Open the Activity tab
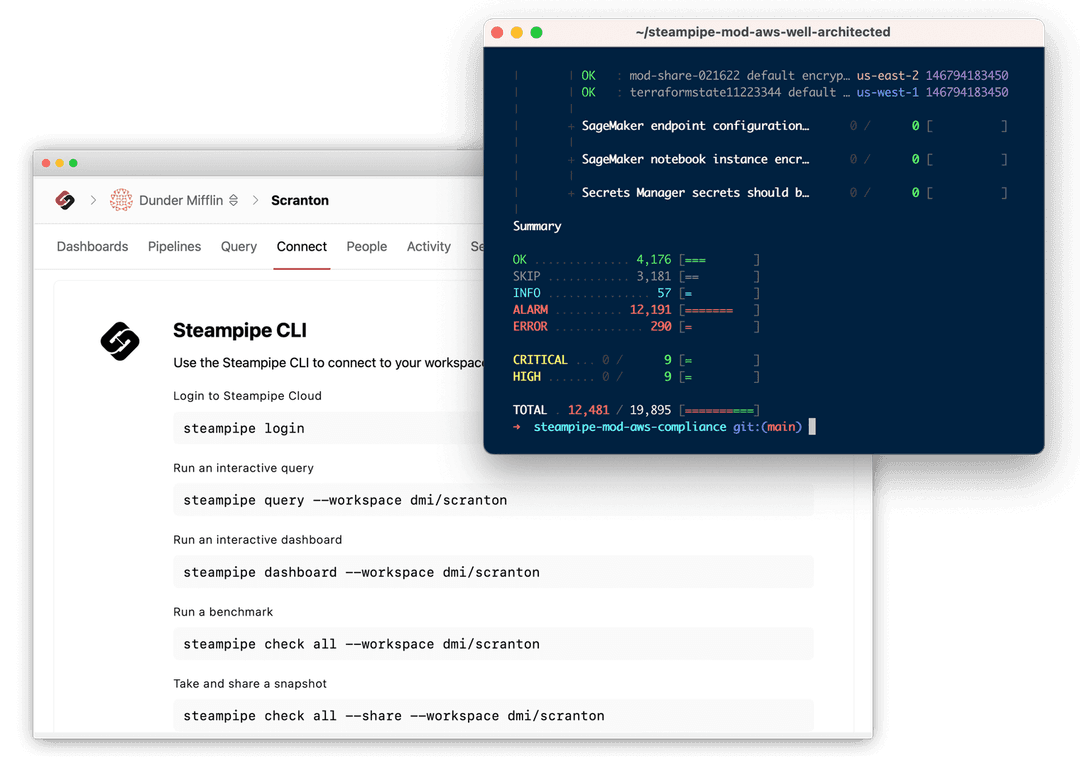This screenshot has width=1080, height=767. (428, 246)
